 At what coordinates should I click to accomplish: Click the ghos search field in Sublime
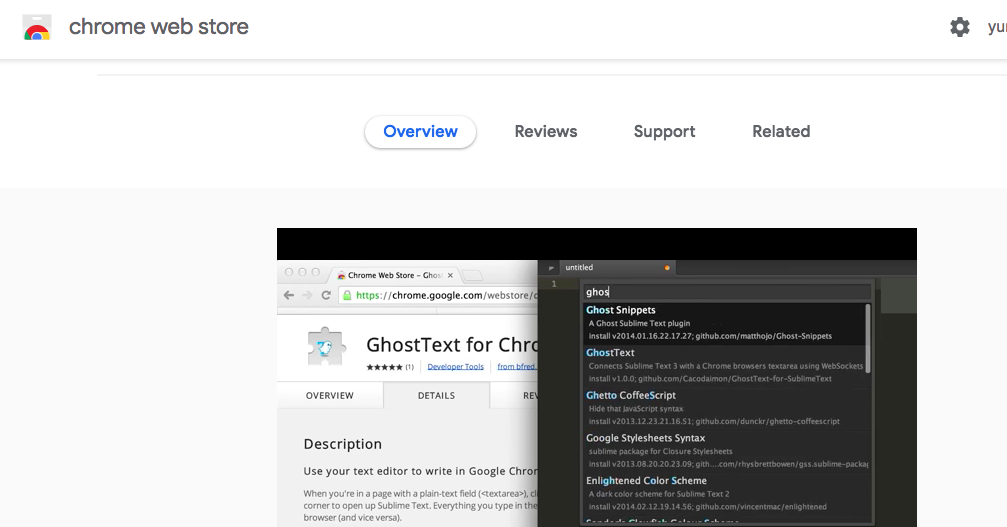(727, 292)
